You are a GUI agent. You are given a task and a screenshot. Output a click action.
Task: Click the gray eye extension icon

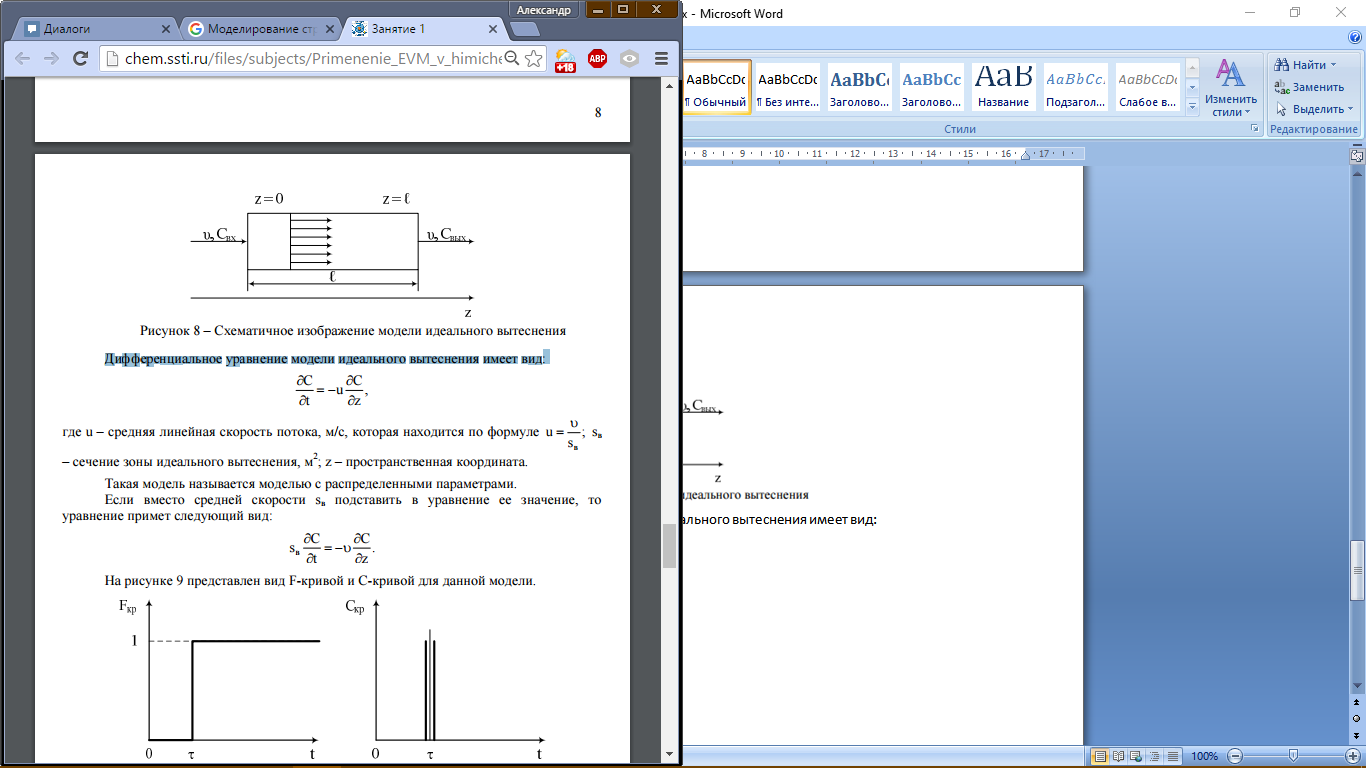point(629,59)
